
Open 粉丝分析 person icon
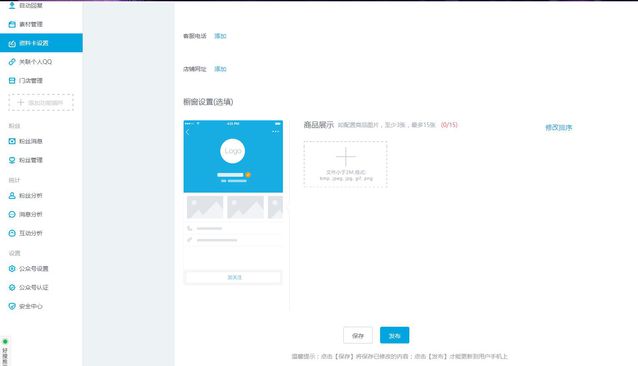pos(12,196)
